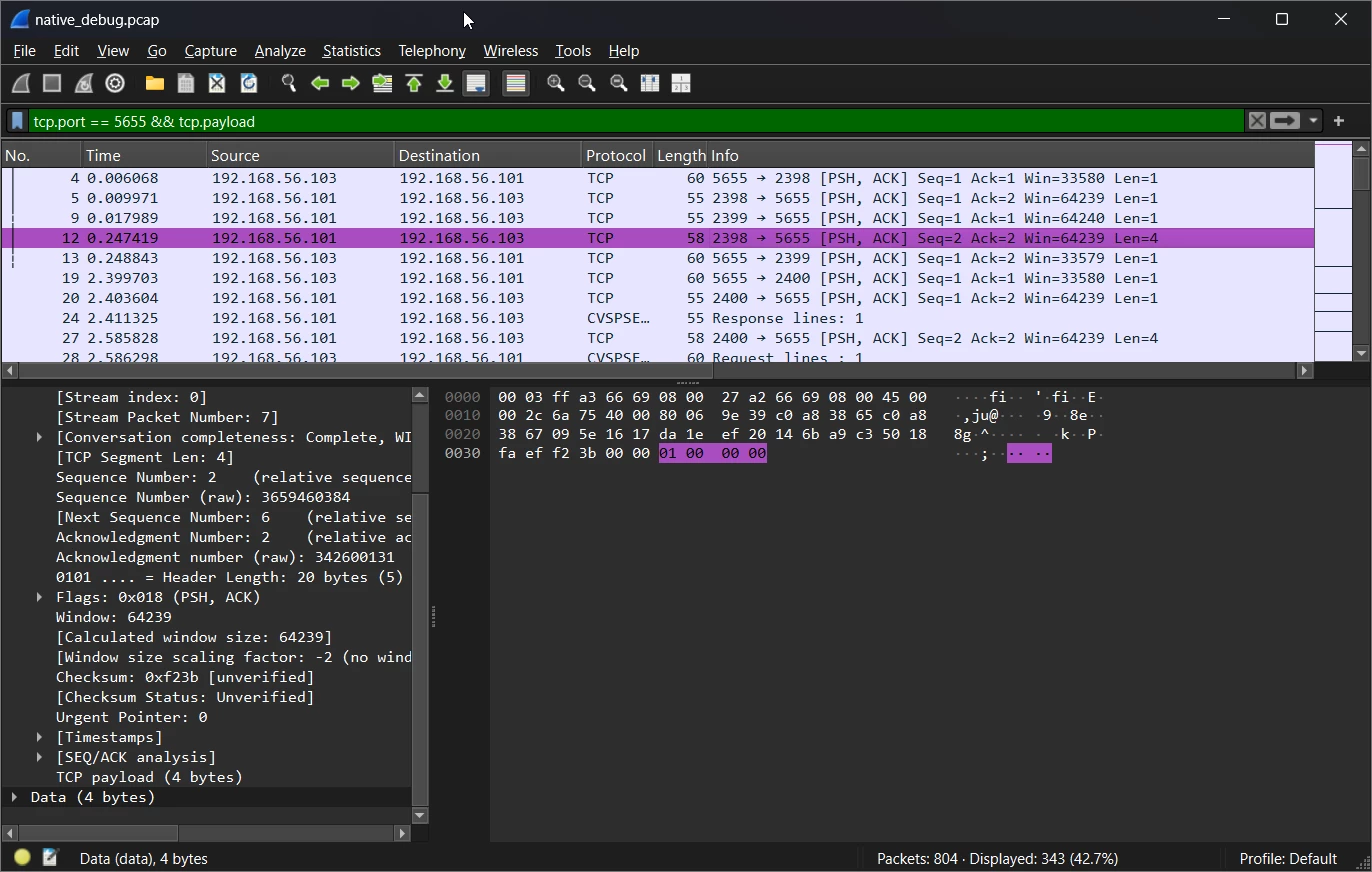Click the expert information status circle

tap(22, 857)
